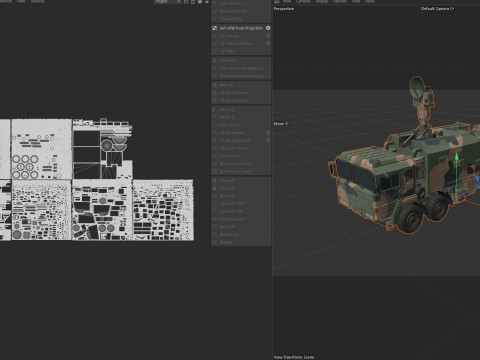Select Restore UV command

(241, 234)
